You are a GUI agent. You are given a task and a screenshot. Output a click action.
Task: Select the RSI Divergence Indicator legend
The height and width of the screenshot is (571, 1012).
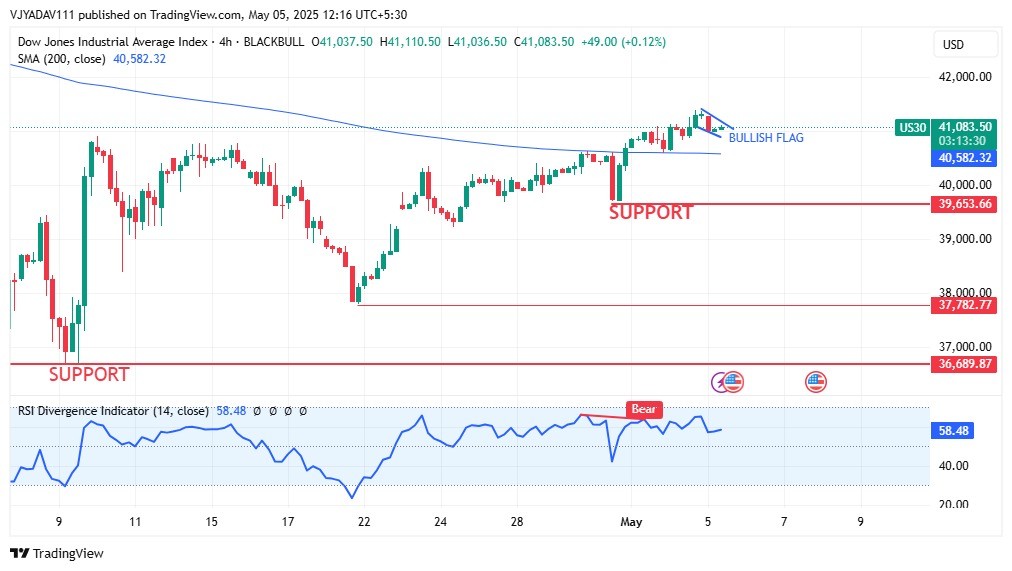click(113, 411)
